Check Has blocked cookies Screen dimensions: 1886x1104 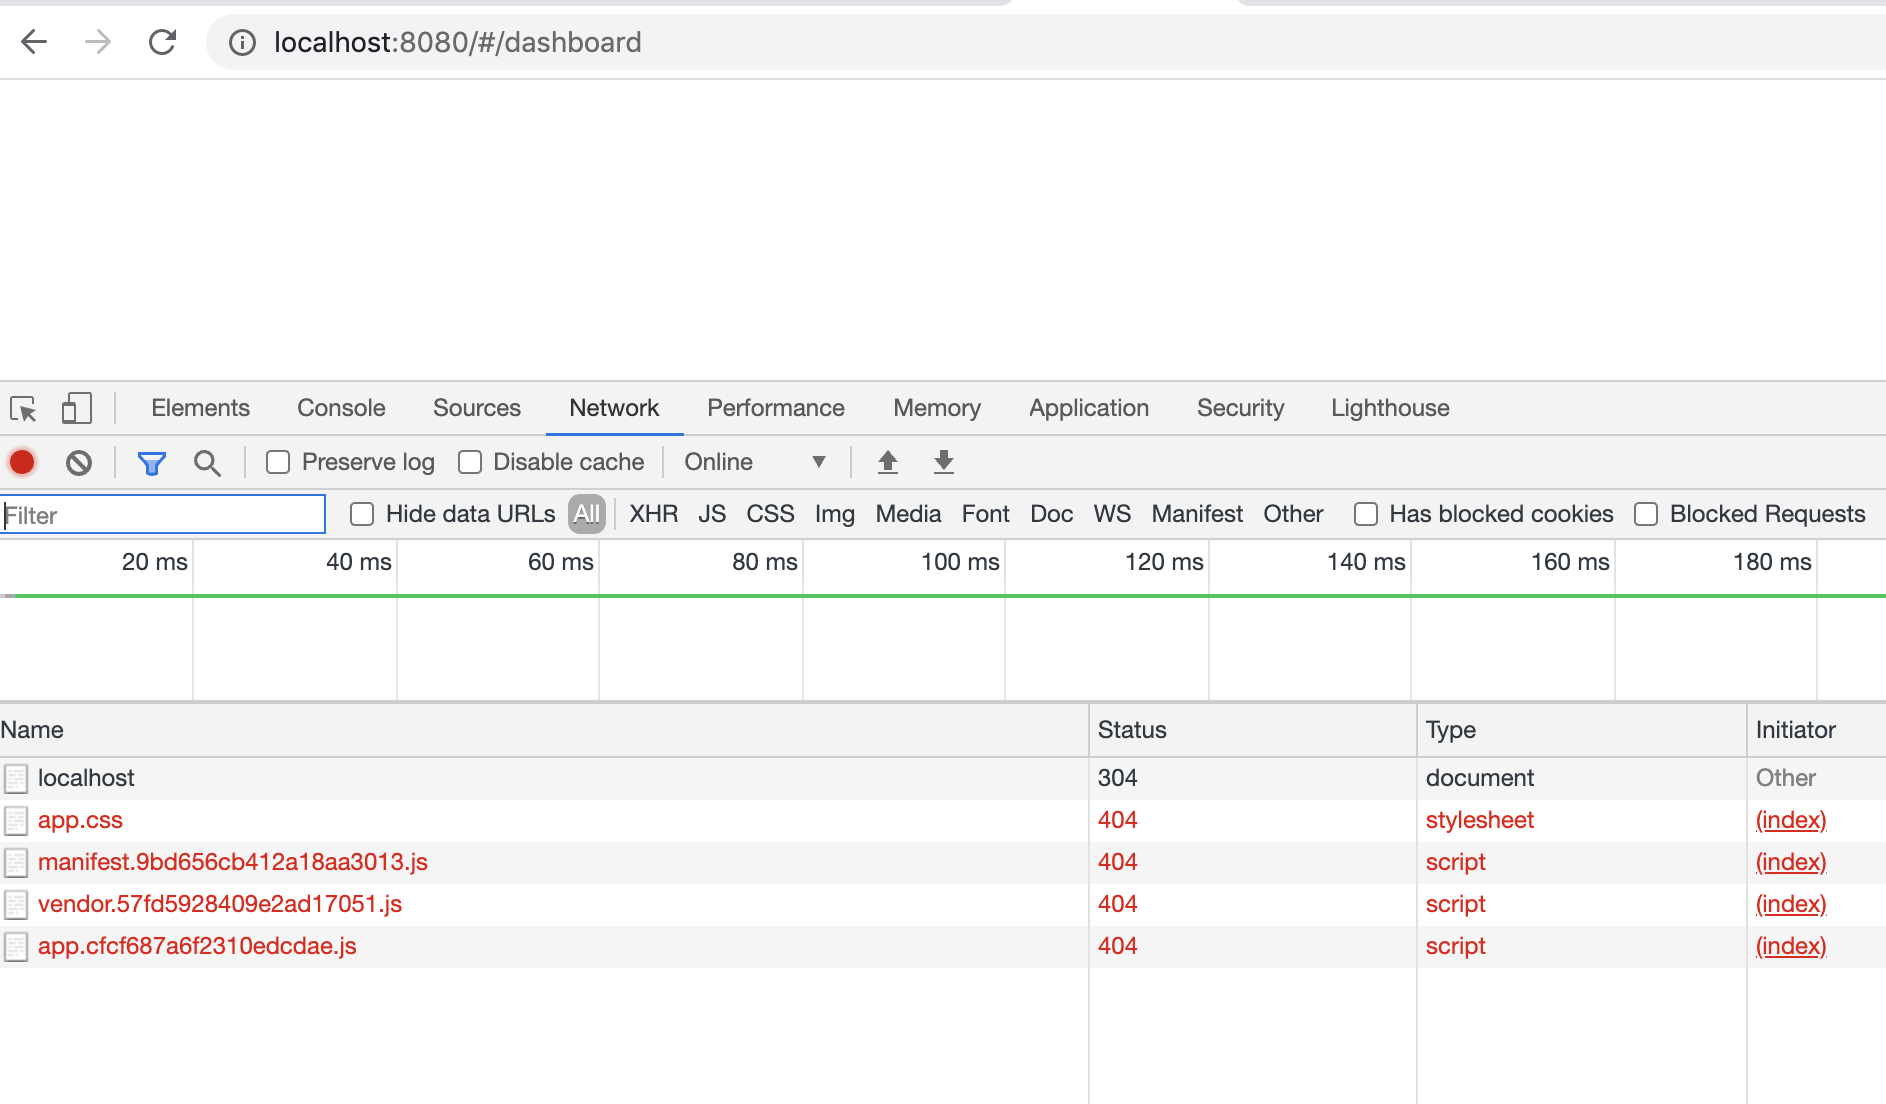tap(1366, 514)
